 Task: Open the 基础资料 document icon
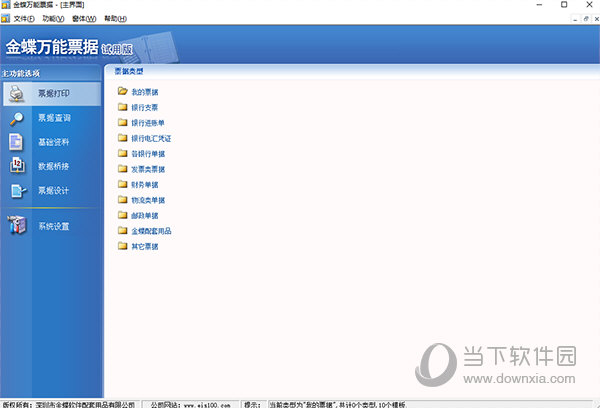click(x=16, y=142)
